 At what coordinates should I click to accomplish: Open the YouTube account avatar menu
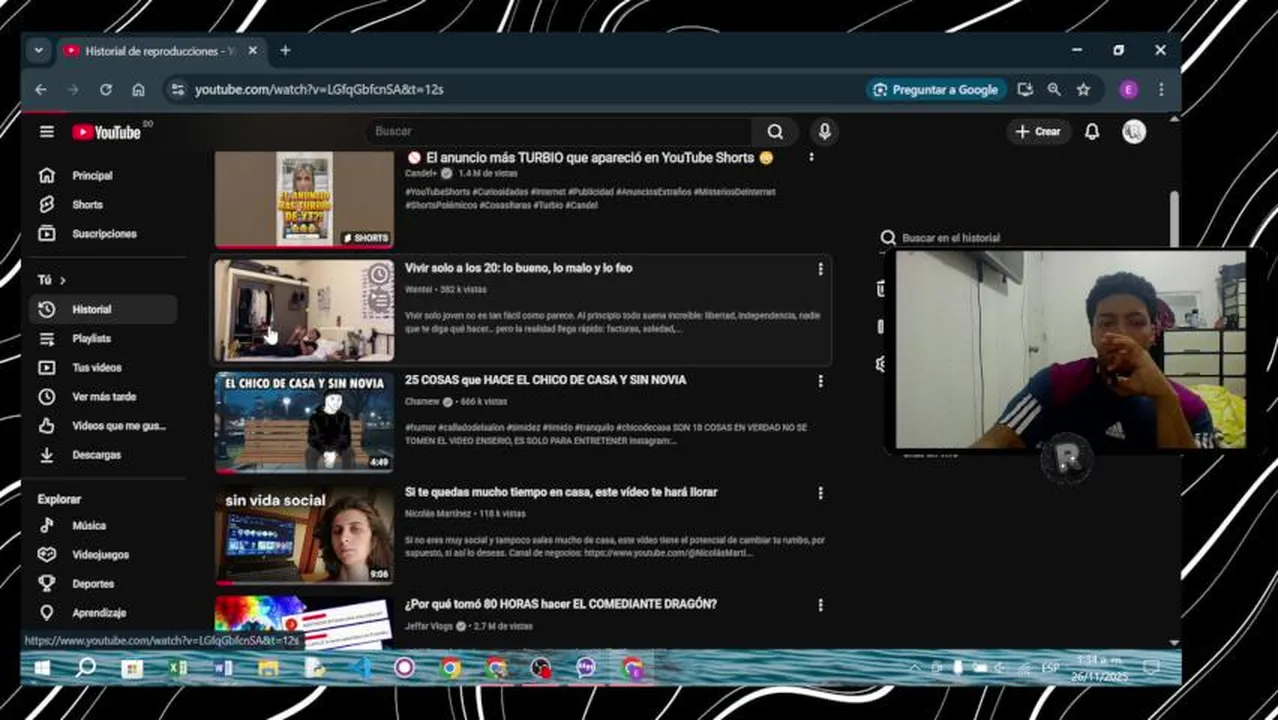[1134, 132]
